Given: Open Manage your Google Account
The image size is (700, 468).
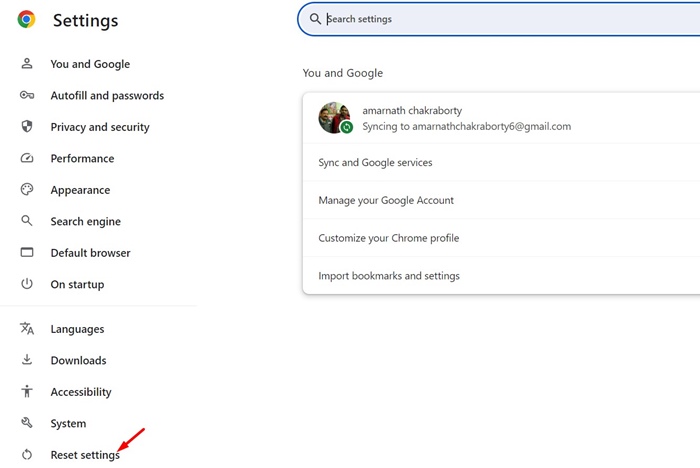Looking at the screenshot, I should coord(501,200).
